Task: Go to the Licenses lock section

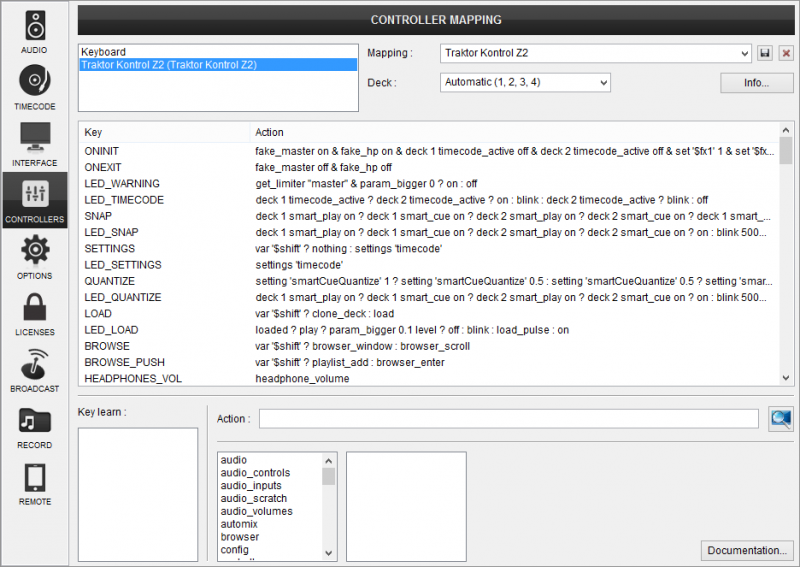Action: 34,312
